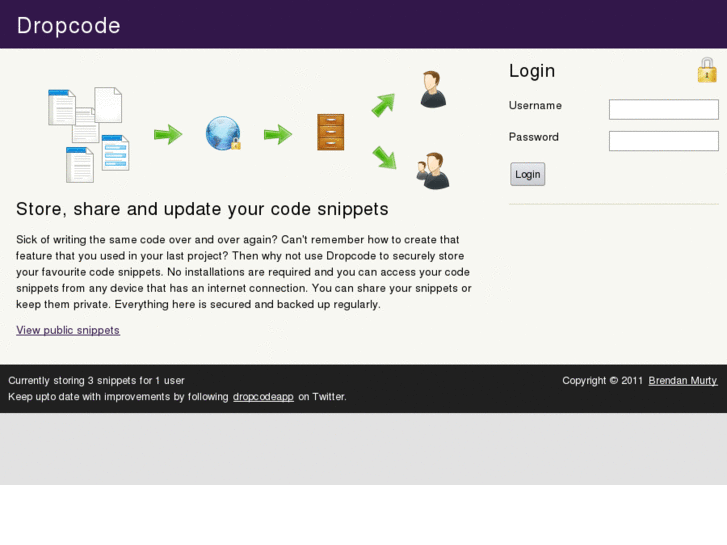Click the Login button

528,174
